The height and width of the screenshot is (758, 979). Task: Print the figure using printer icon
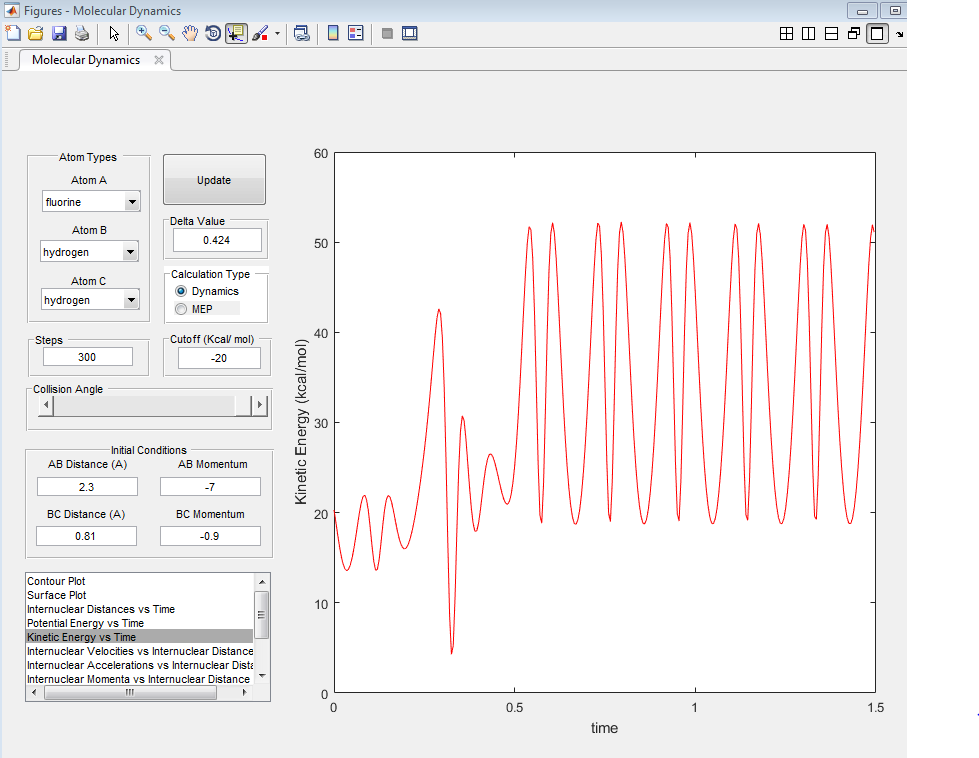pyautogui.click(x=82, y=33)
